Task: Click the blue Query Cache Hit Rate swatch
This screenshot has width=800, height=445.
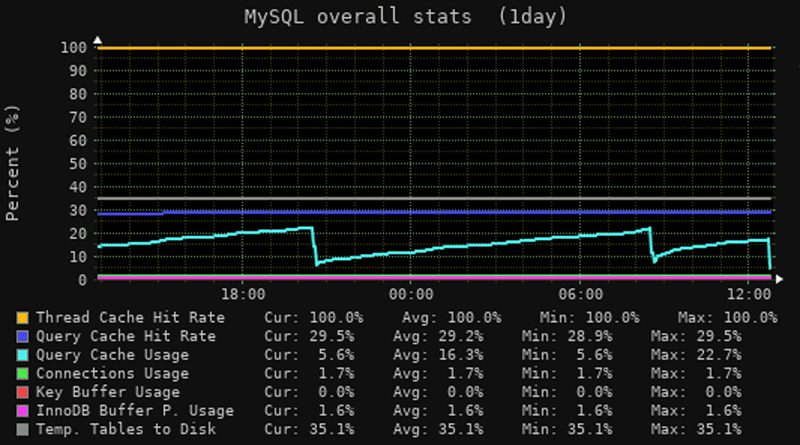Action: point(22,336)
